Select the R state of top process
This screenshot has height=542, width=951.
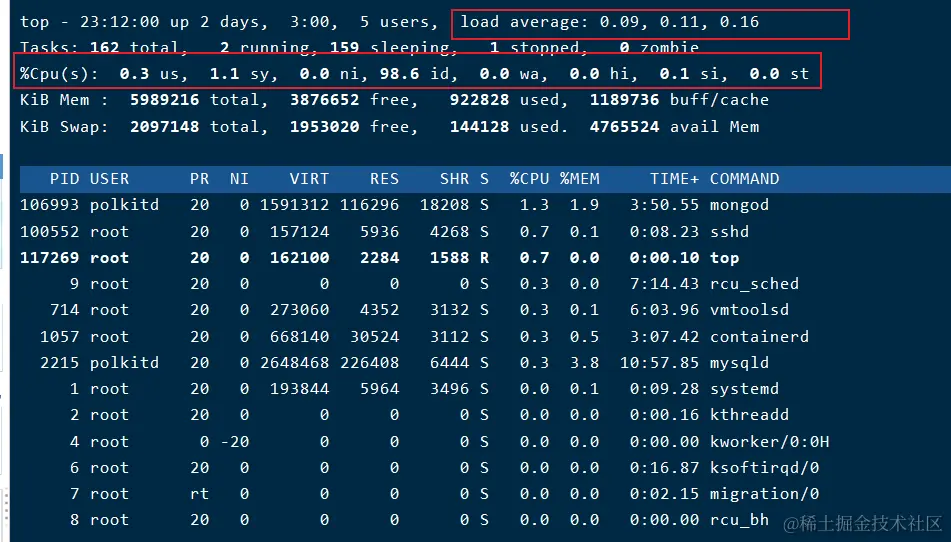coord(484,258)
